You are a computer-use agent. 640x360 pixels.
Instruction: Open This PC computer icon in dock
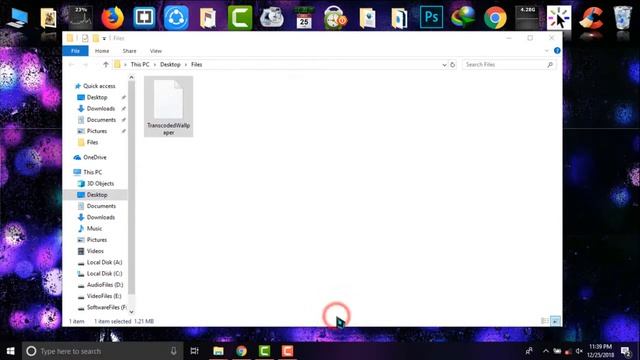(17, 18)
